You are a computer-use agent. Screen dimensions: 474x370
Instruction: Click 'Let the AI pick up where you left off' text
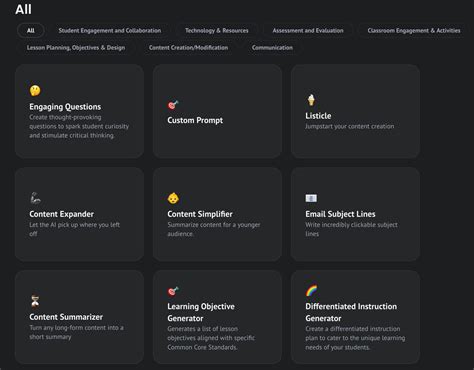click(x=75, y=229)
